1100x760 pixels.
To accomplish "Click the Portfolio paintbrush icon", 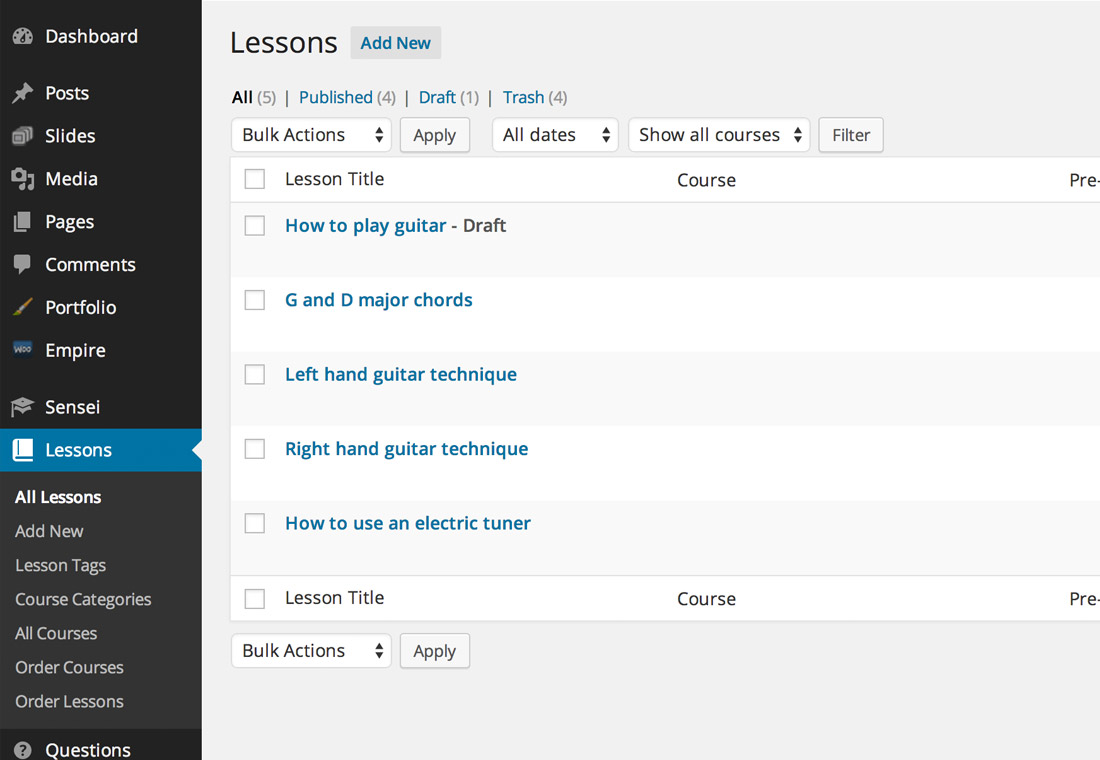I will [x=22, y=307].
